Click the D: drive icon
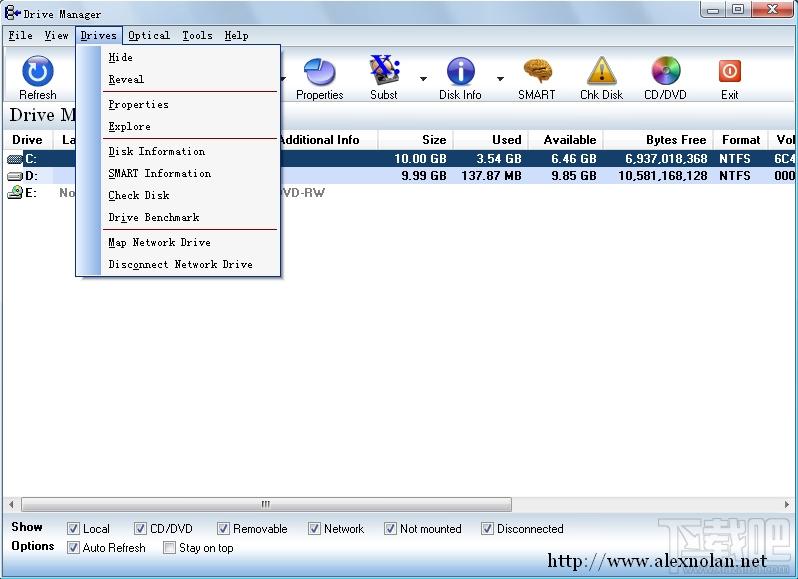798x579 pixels. [x=15, y=176]
